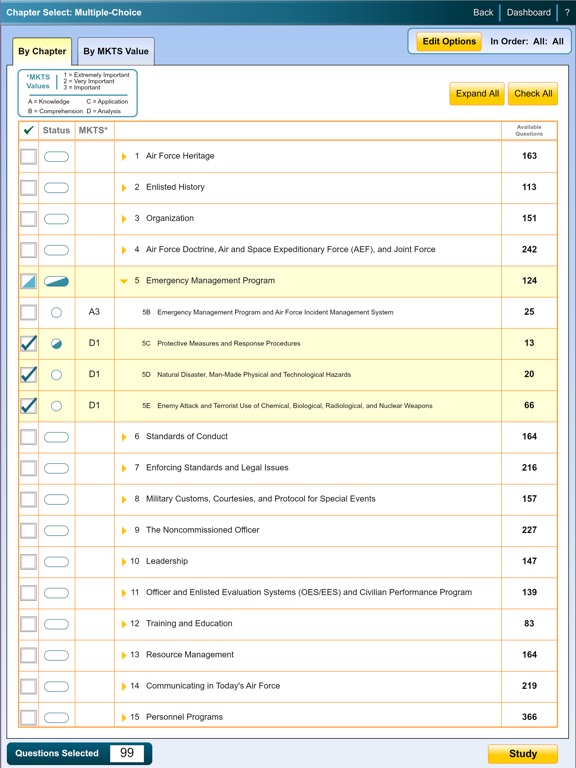Select the By Chapter tab
Screen dimensions: 576x768
coord(42,51)
